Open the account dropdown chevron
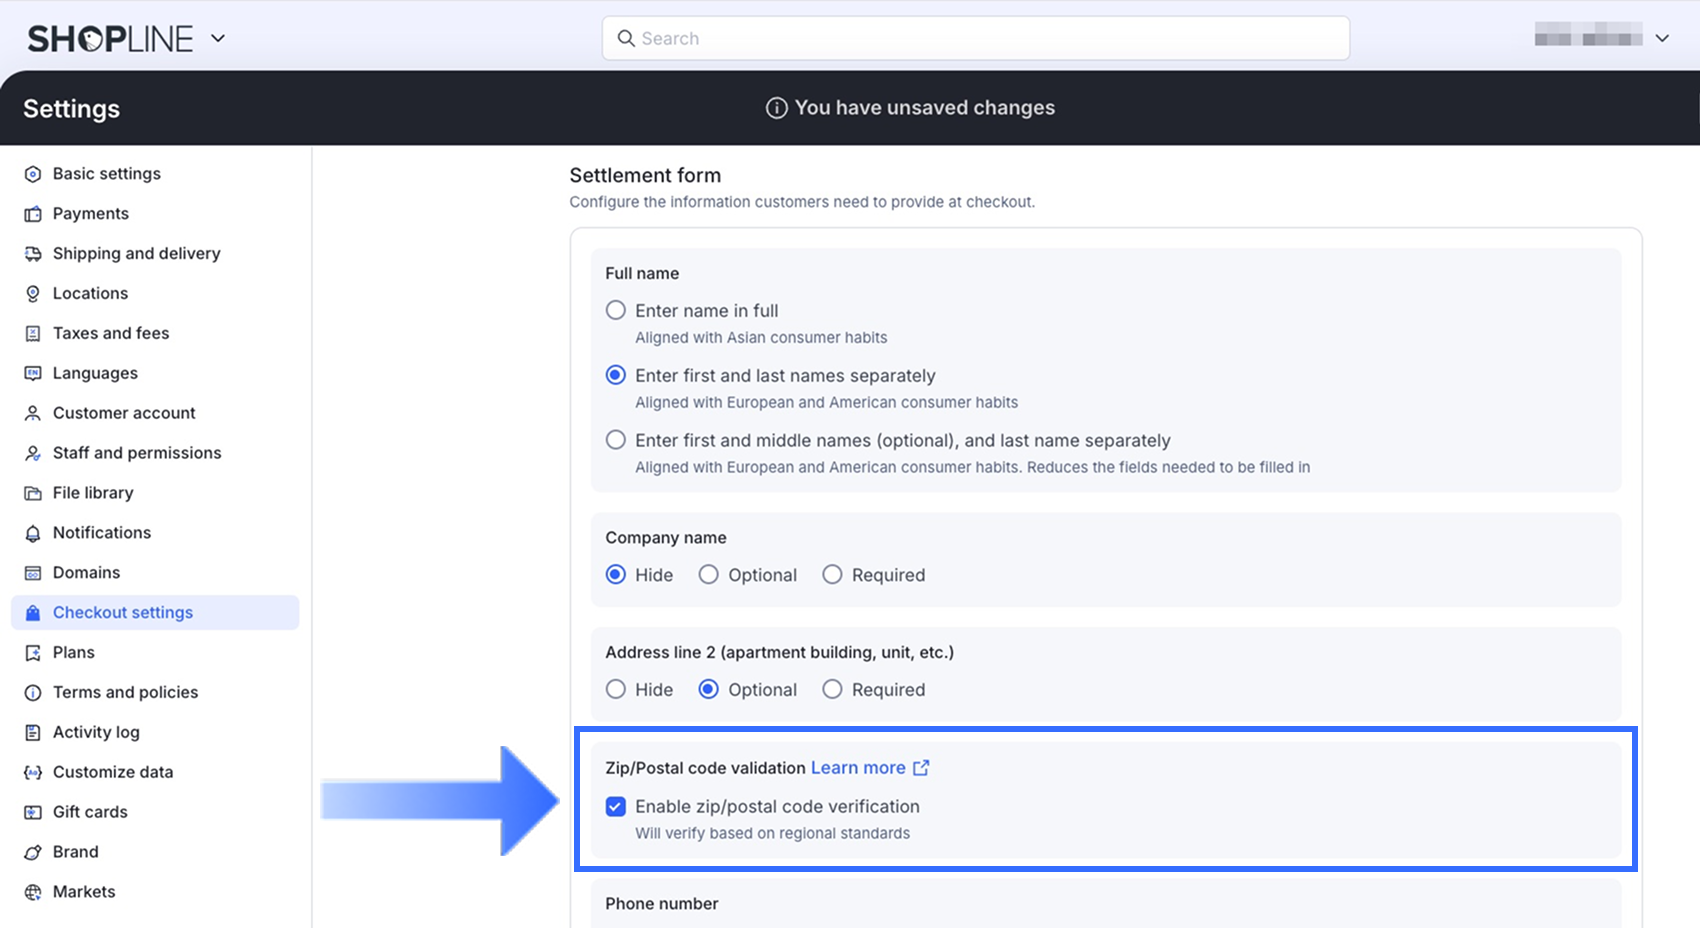The width and height of the screenshot is (1700, 928). coord(1662,39)
